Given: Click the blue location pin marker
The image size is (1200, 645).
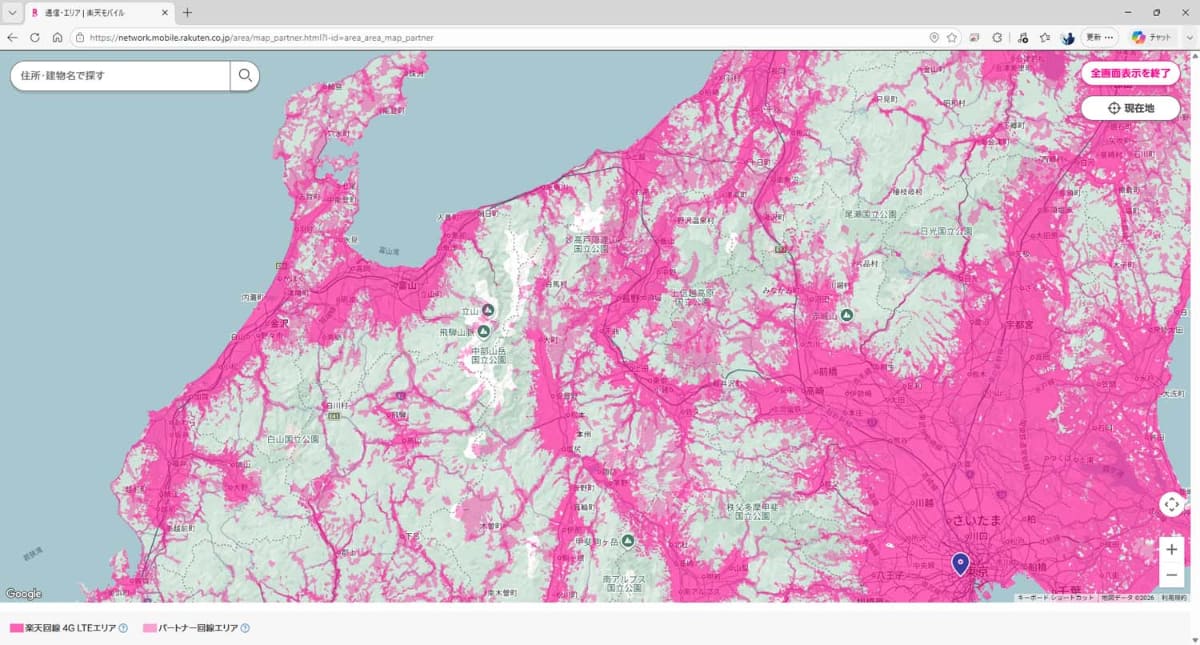Looking at the screenshot, I should 960,564.
